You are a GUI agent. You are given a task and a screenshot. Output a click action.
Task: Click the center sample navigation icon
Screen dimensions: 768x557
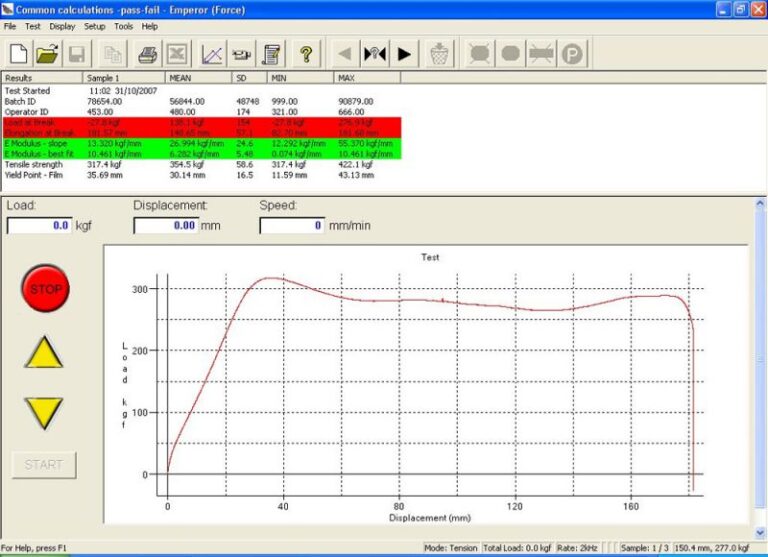(375, 54)
